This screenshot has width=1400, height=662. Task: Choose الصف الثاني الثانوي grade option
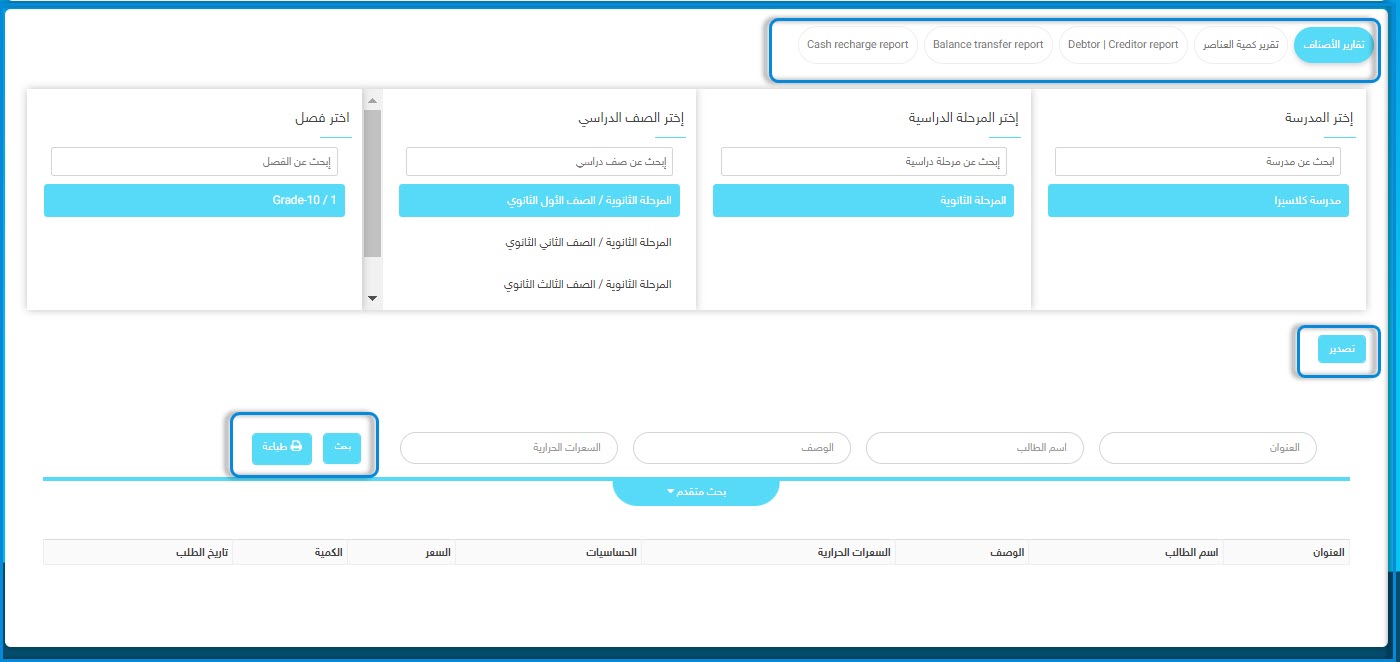(x=588, y=243)
